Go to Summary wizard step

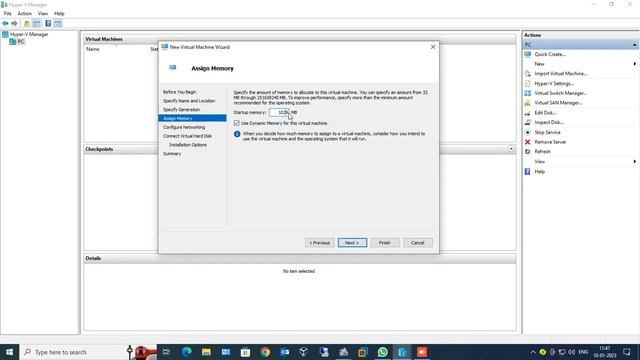172,154
